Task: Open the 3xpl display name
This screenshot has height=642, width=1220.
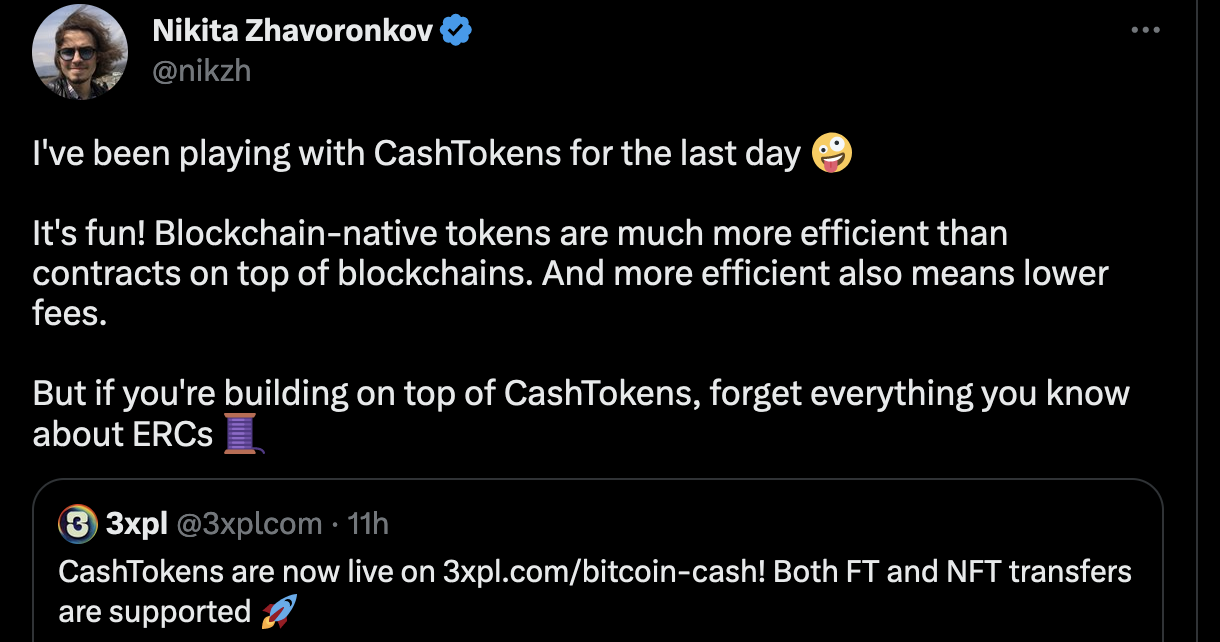Action: (x=137, y=523)
